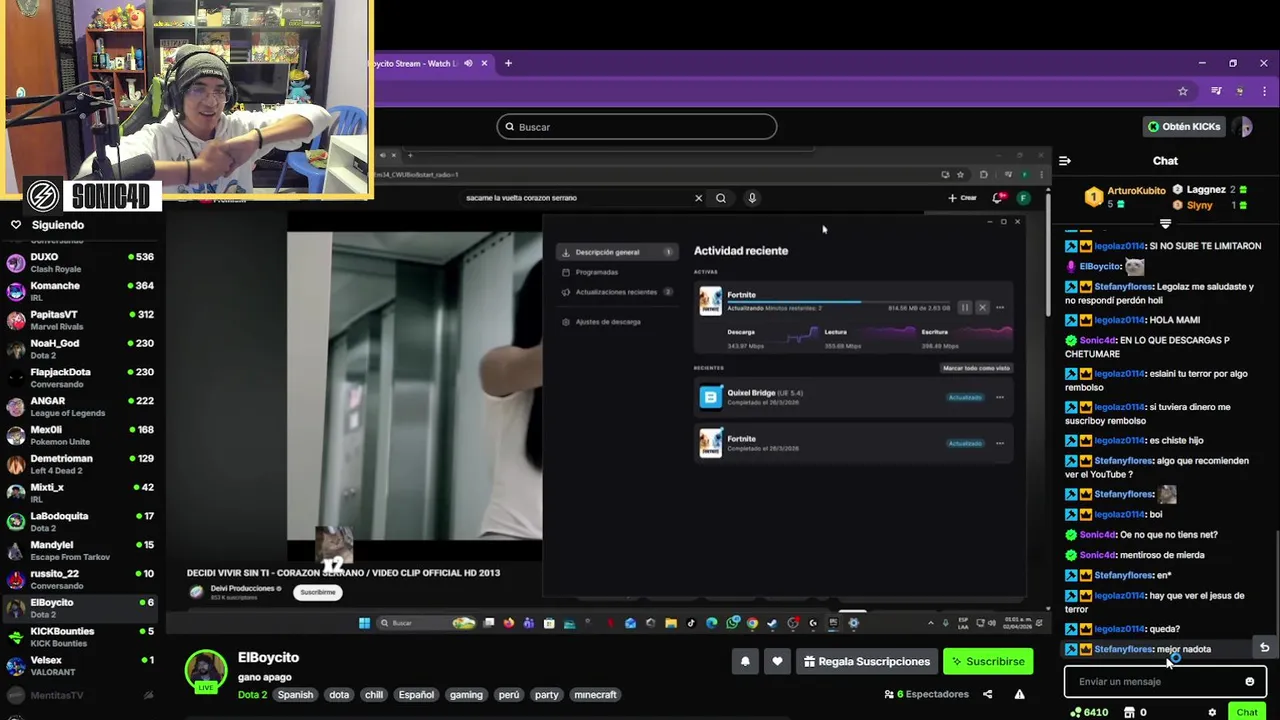Open KICKBounties channel in sidebar
This screenshot has width=1280, height=720.
point(79,636)
